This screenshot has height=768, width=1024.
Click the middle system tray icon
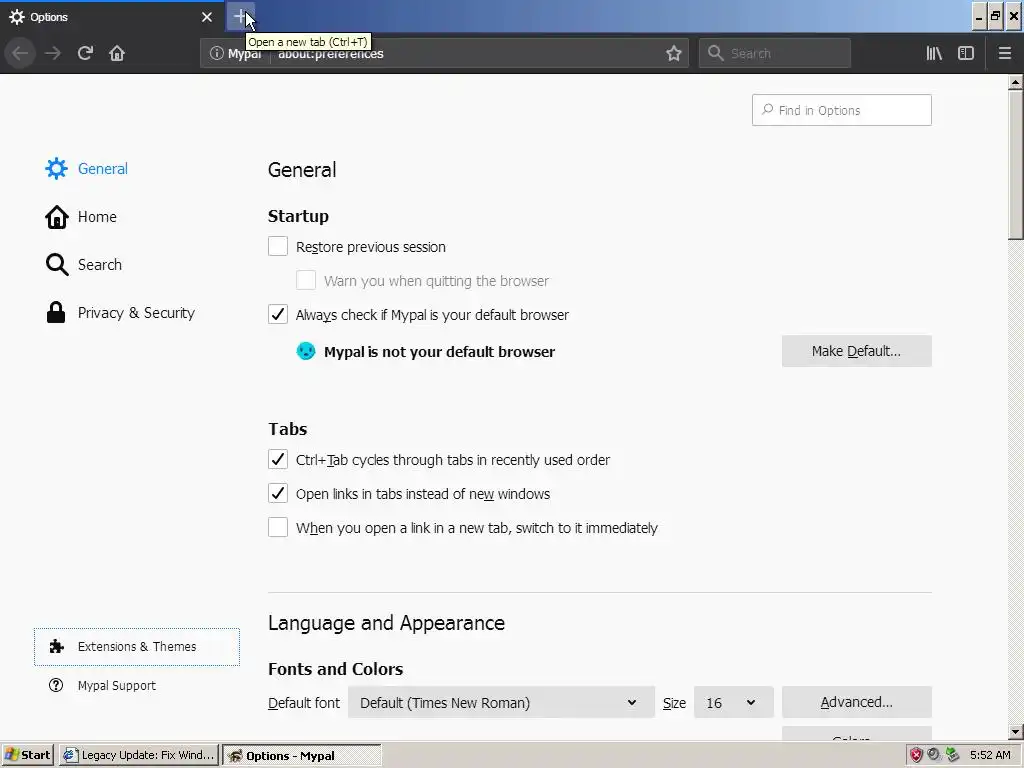click(x=934, y=755)
